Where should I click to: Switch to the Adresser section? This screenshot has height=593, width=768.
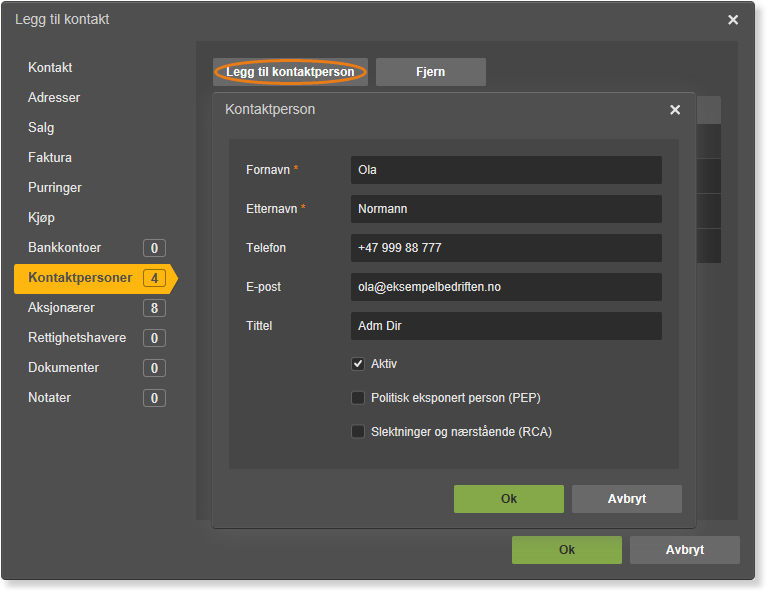click(x=54, y=97)
